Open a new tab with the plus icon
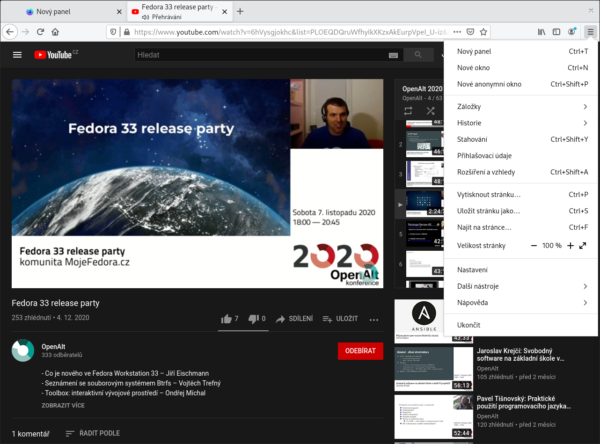 (x=240, y=10)
